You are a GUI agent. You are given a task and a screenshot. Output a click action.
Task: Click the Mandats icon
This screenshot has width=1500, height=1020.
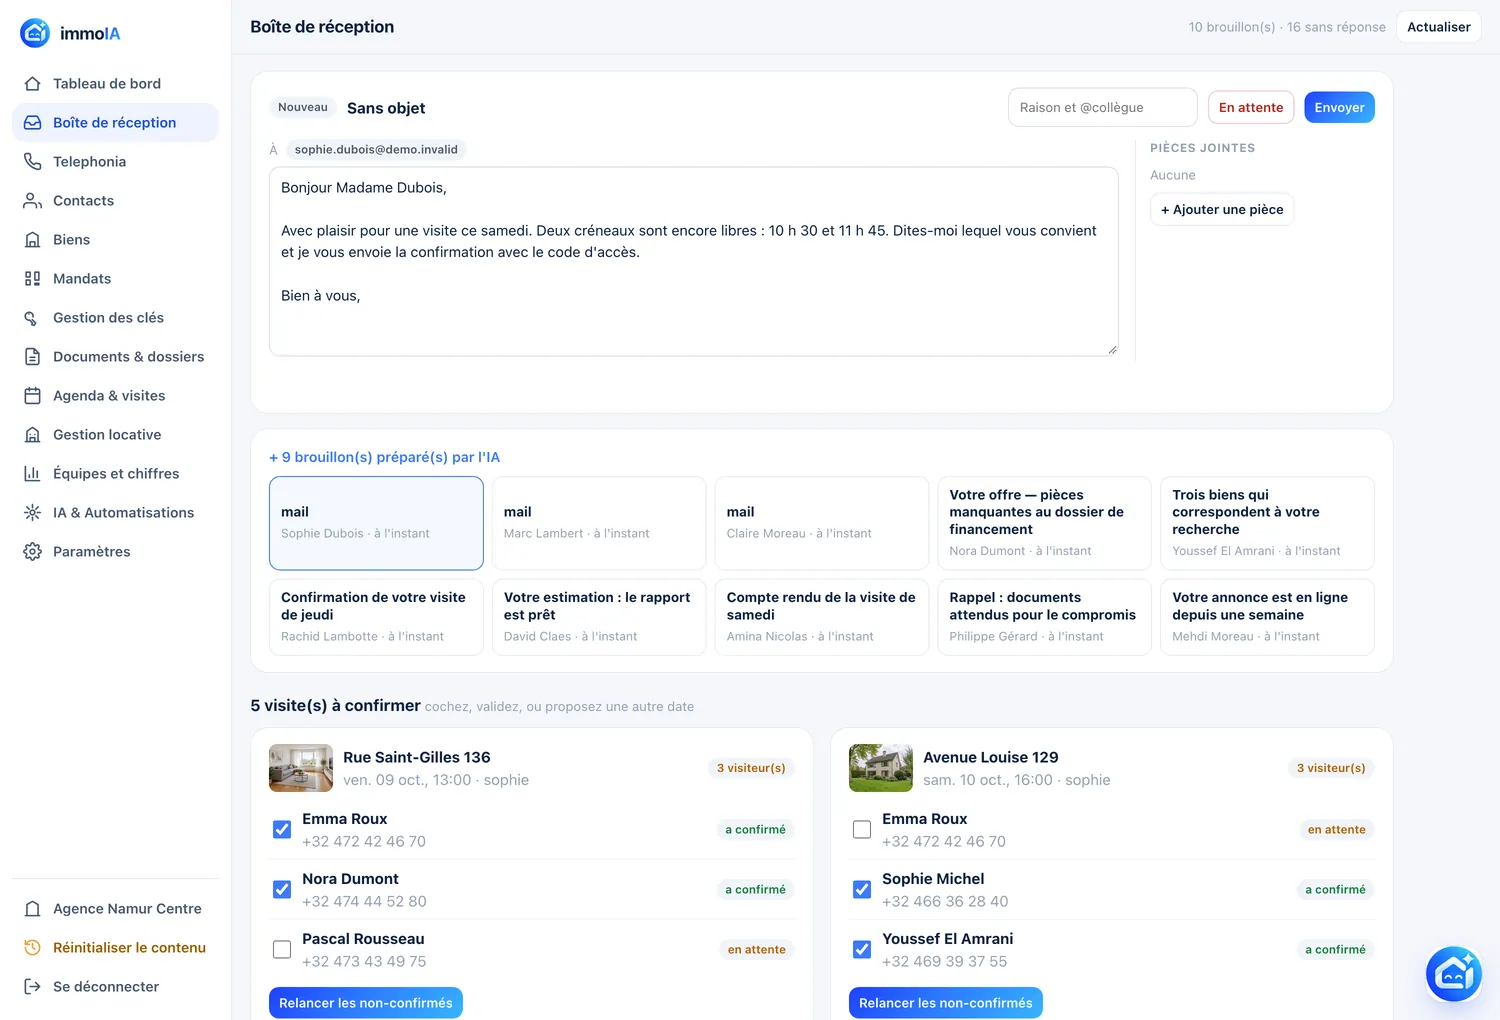pyautogui.click(x=32, y=279)
